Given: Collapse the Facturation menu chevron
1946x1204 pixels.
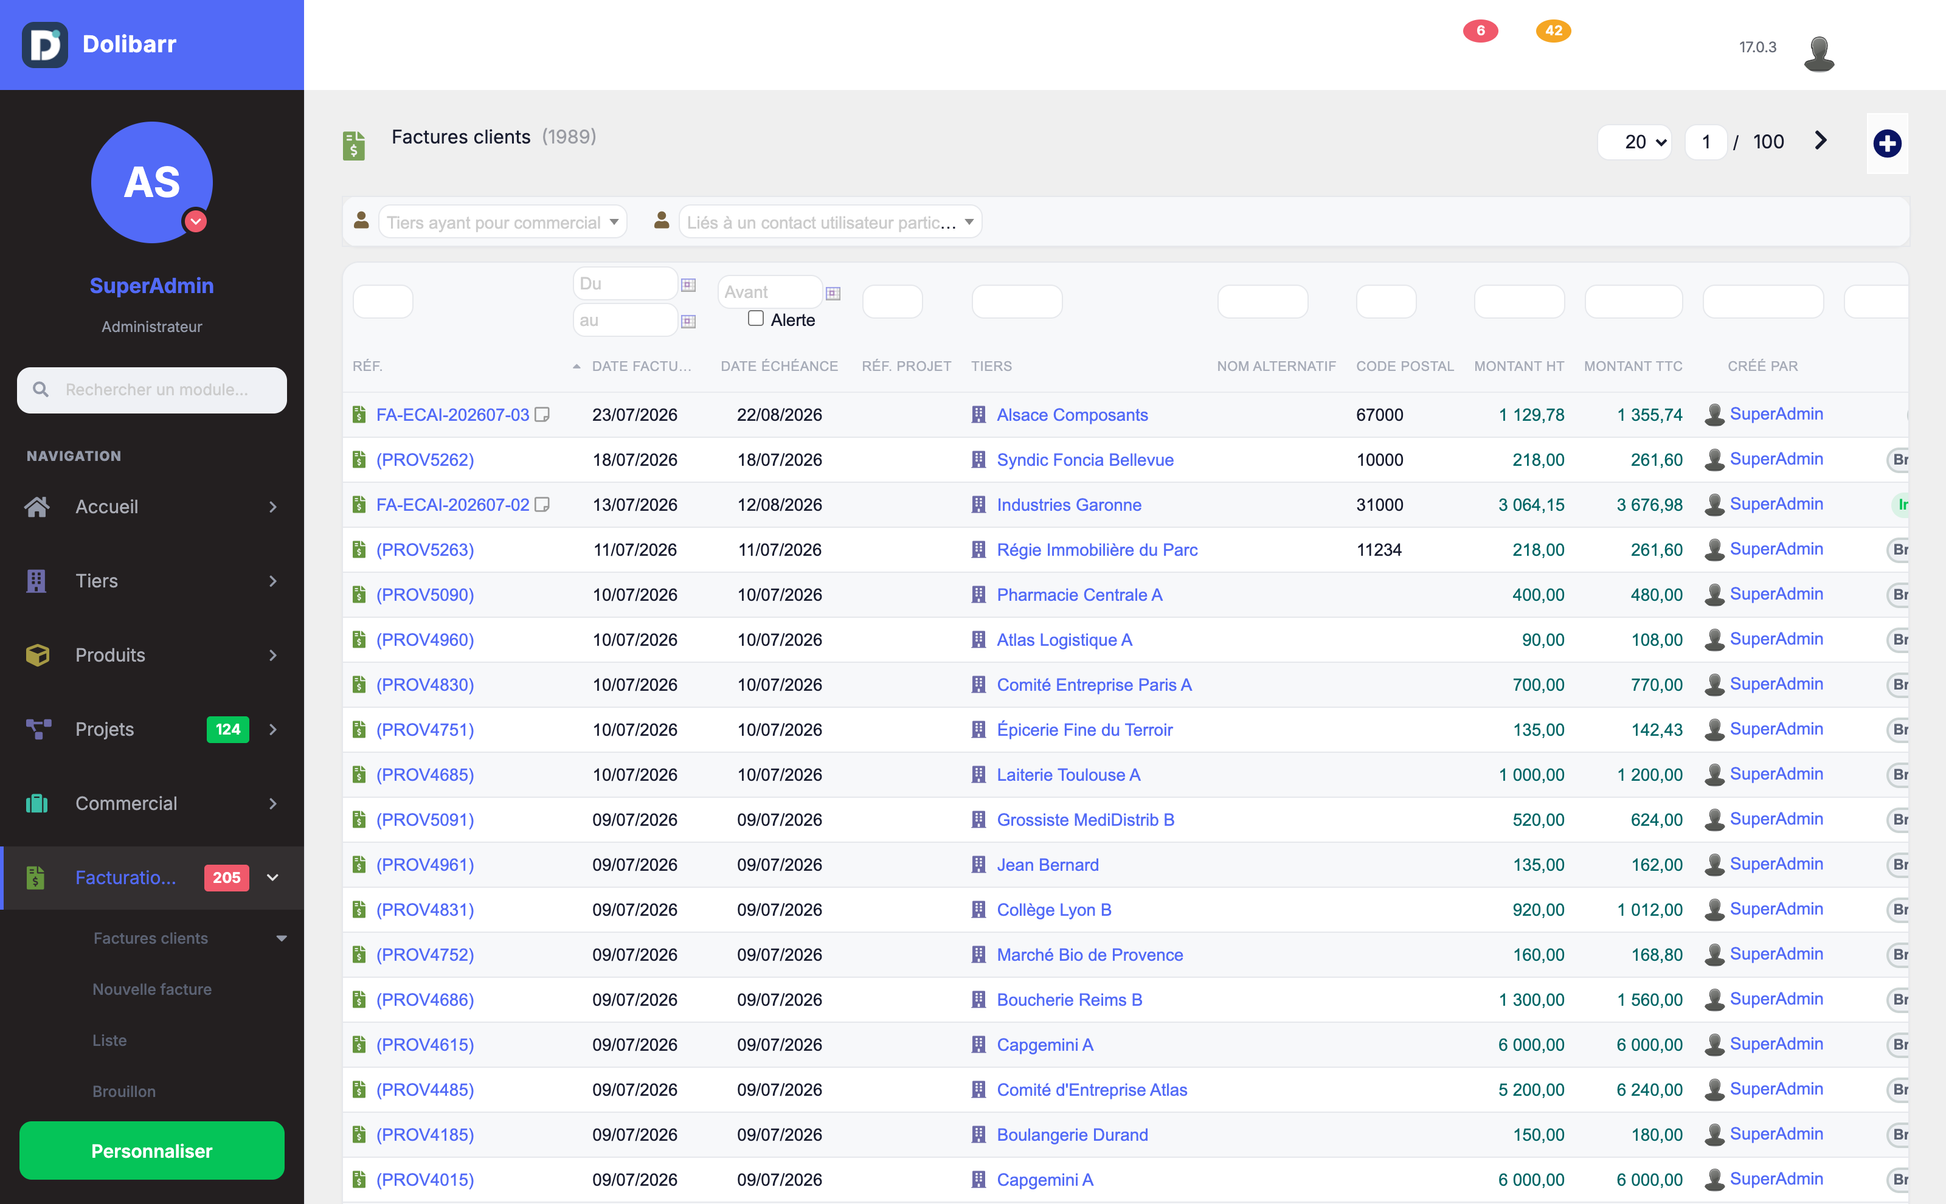Looking at the screenshot, I should pyautogui.click(x=273, y=877).
